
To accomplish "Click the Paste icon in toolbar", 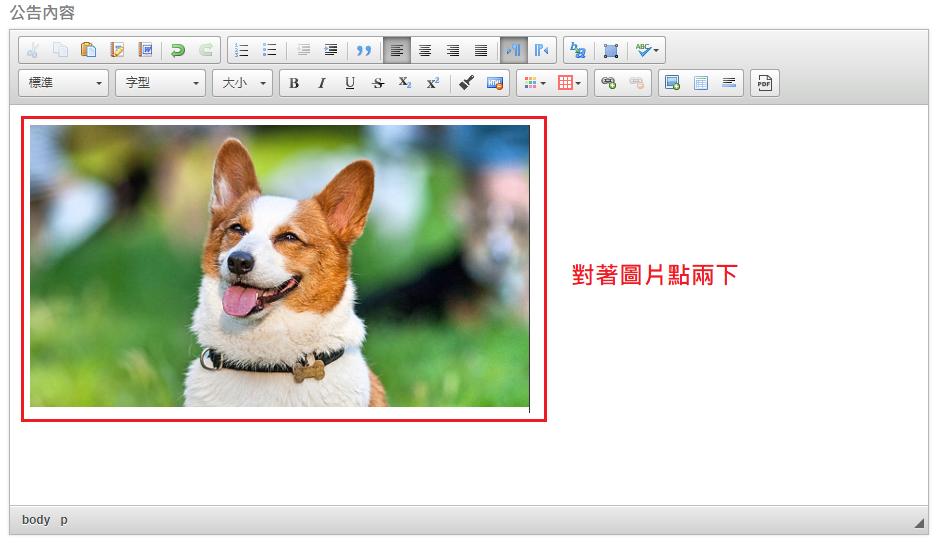I will point(89,50).
